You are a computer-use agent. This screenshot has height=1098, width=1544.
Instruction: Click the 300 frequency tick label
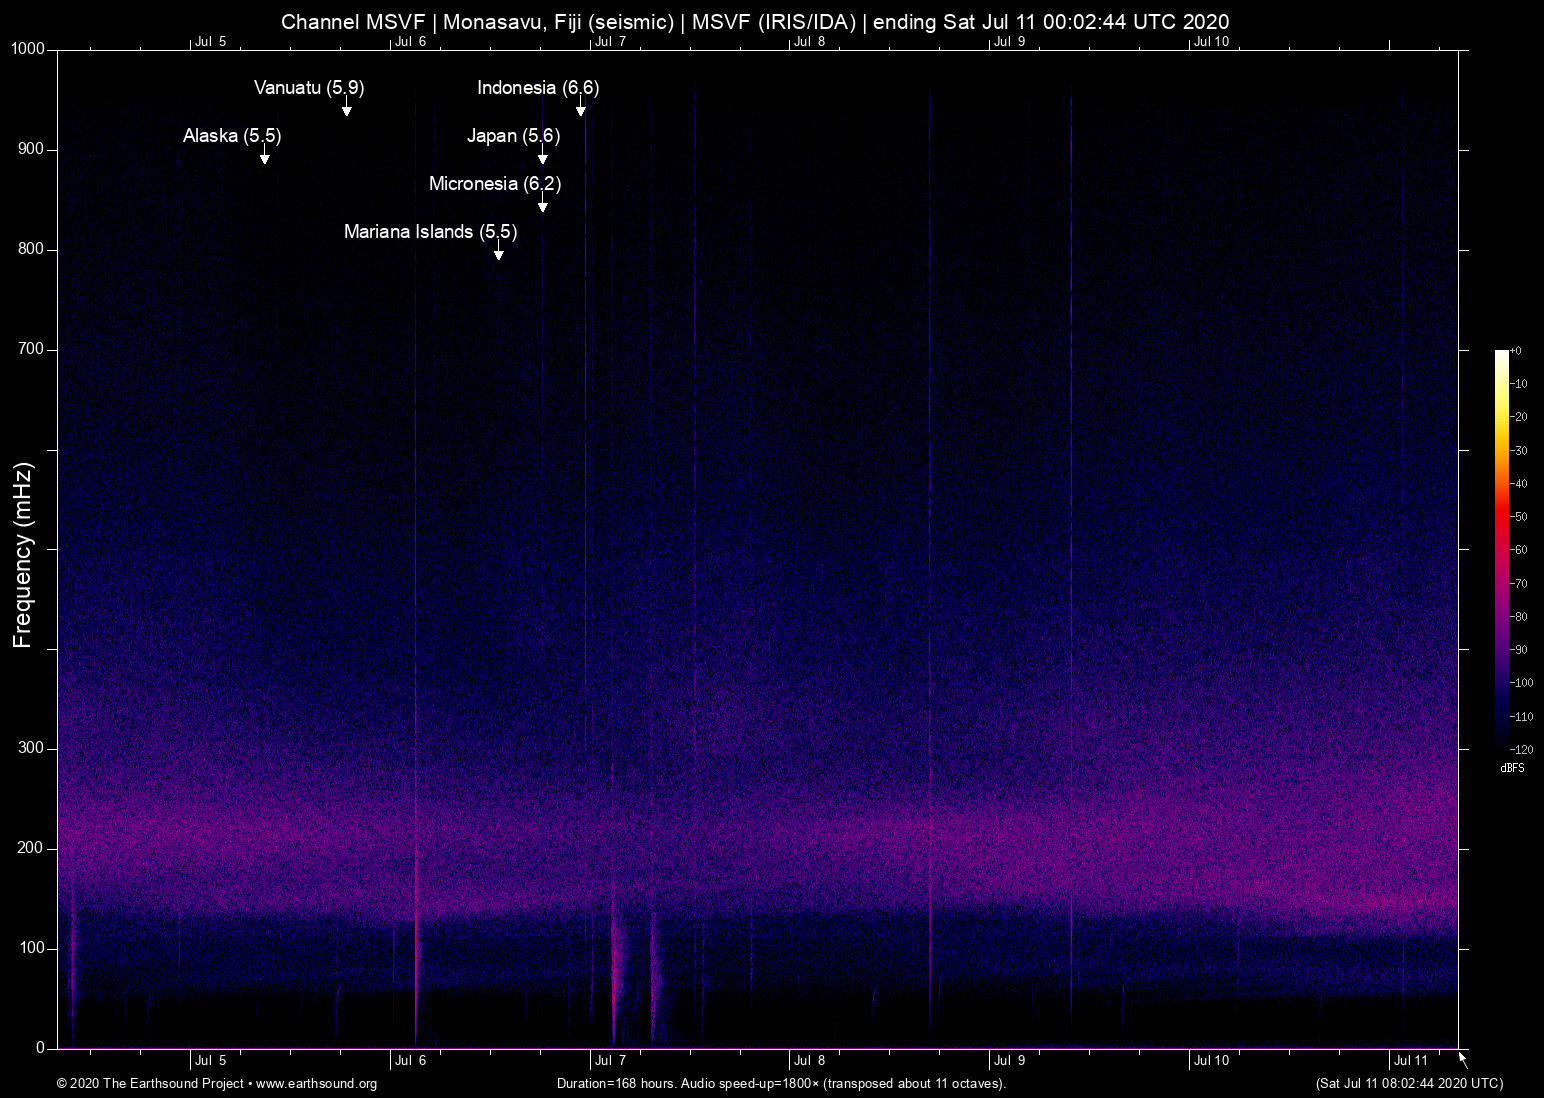31,746
